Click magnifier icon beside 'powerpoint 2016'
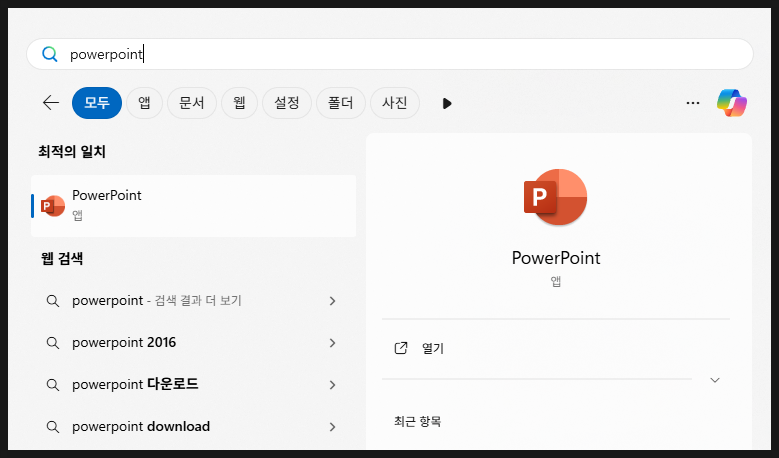 [x=53, y=343]
